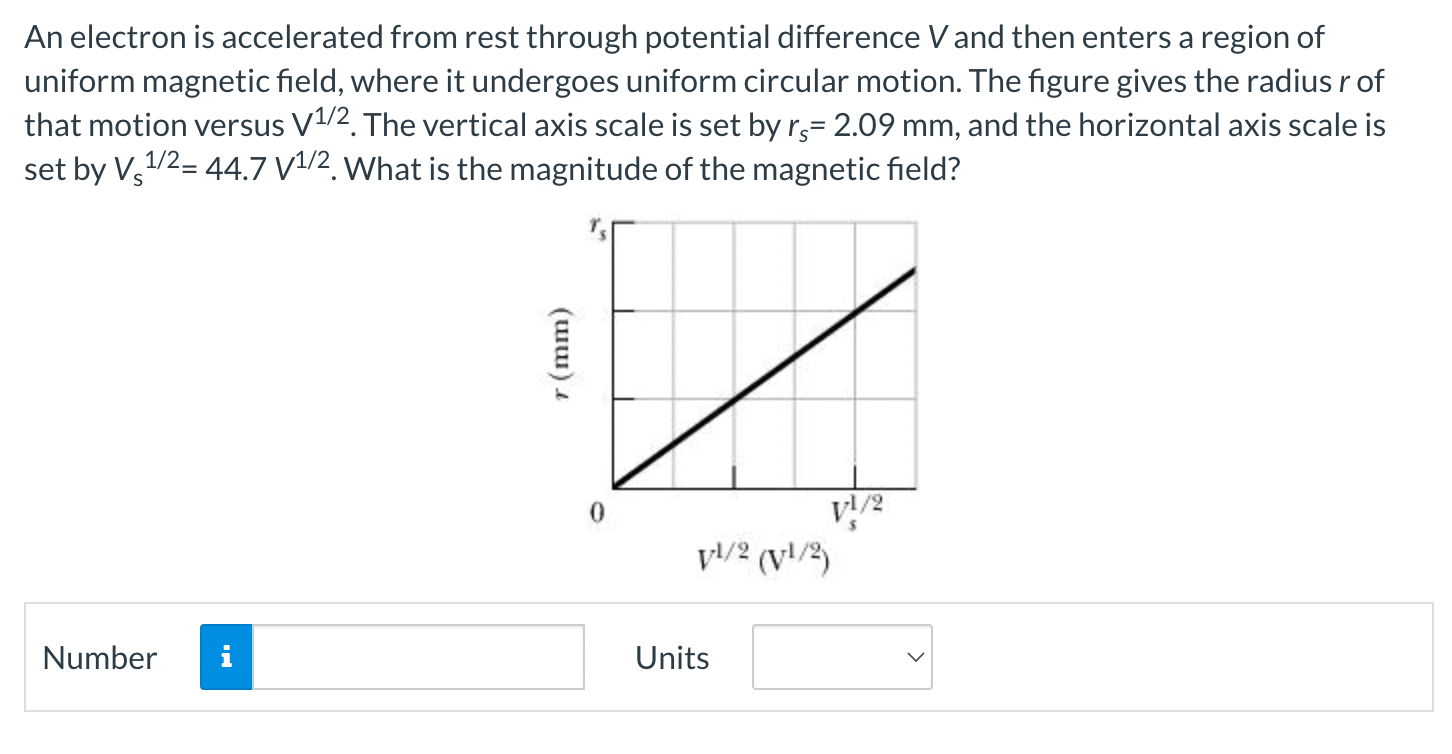Select the Number entry box to type an answer
This screenshot has height=754, width=1452.
coord(420,657)
